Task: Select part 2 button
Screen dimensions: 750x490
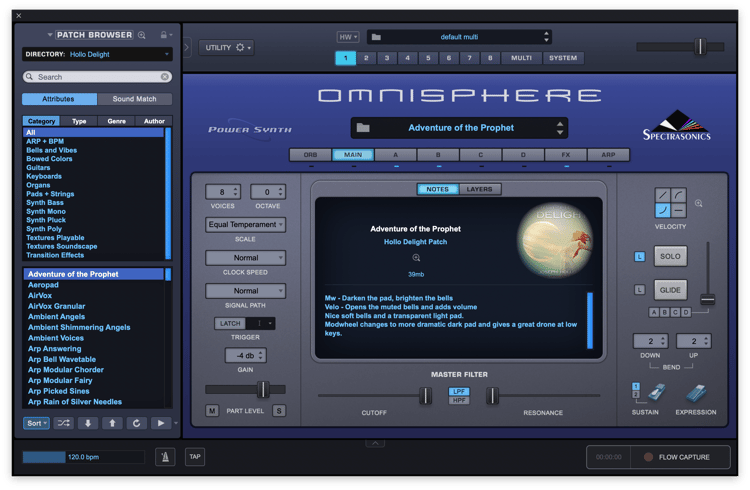Action: [366, 58]
